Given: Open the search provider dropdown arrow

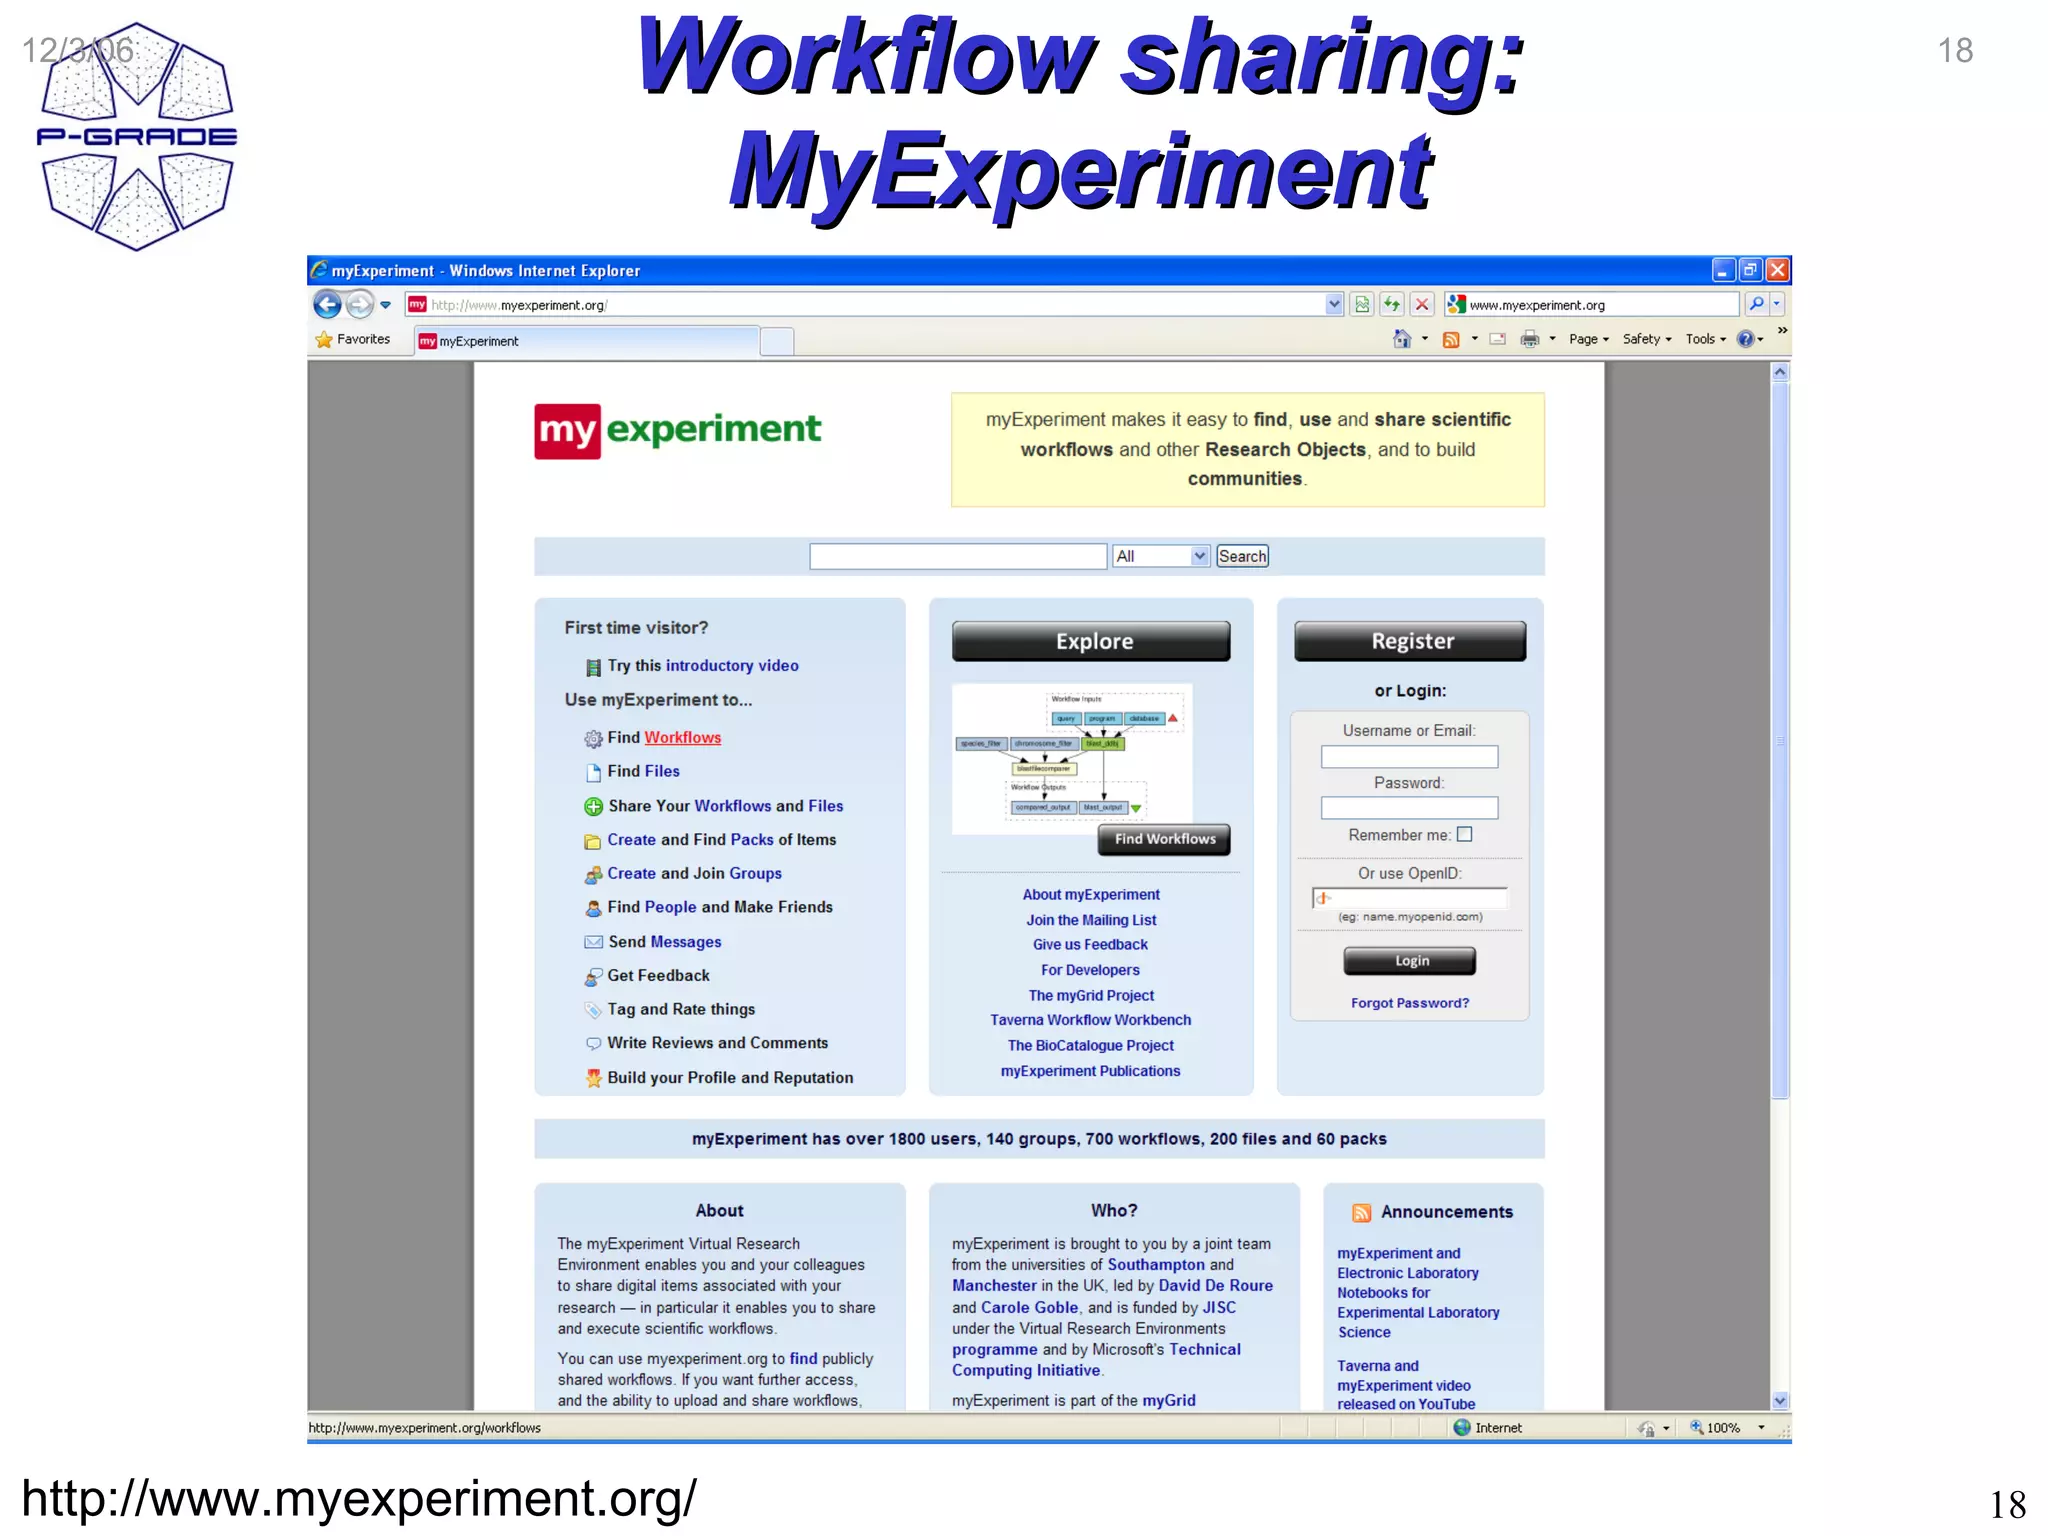Looking at the screenshot, I should coord(1777,304).
